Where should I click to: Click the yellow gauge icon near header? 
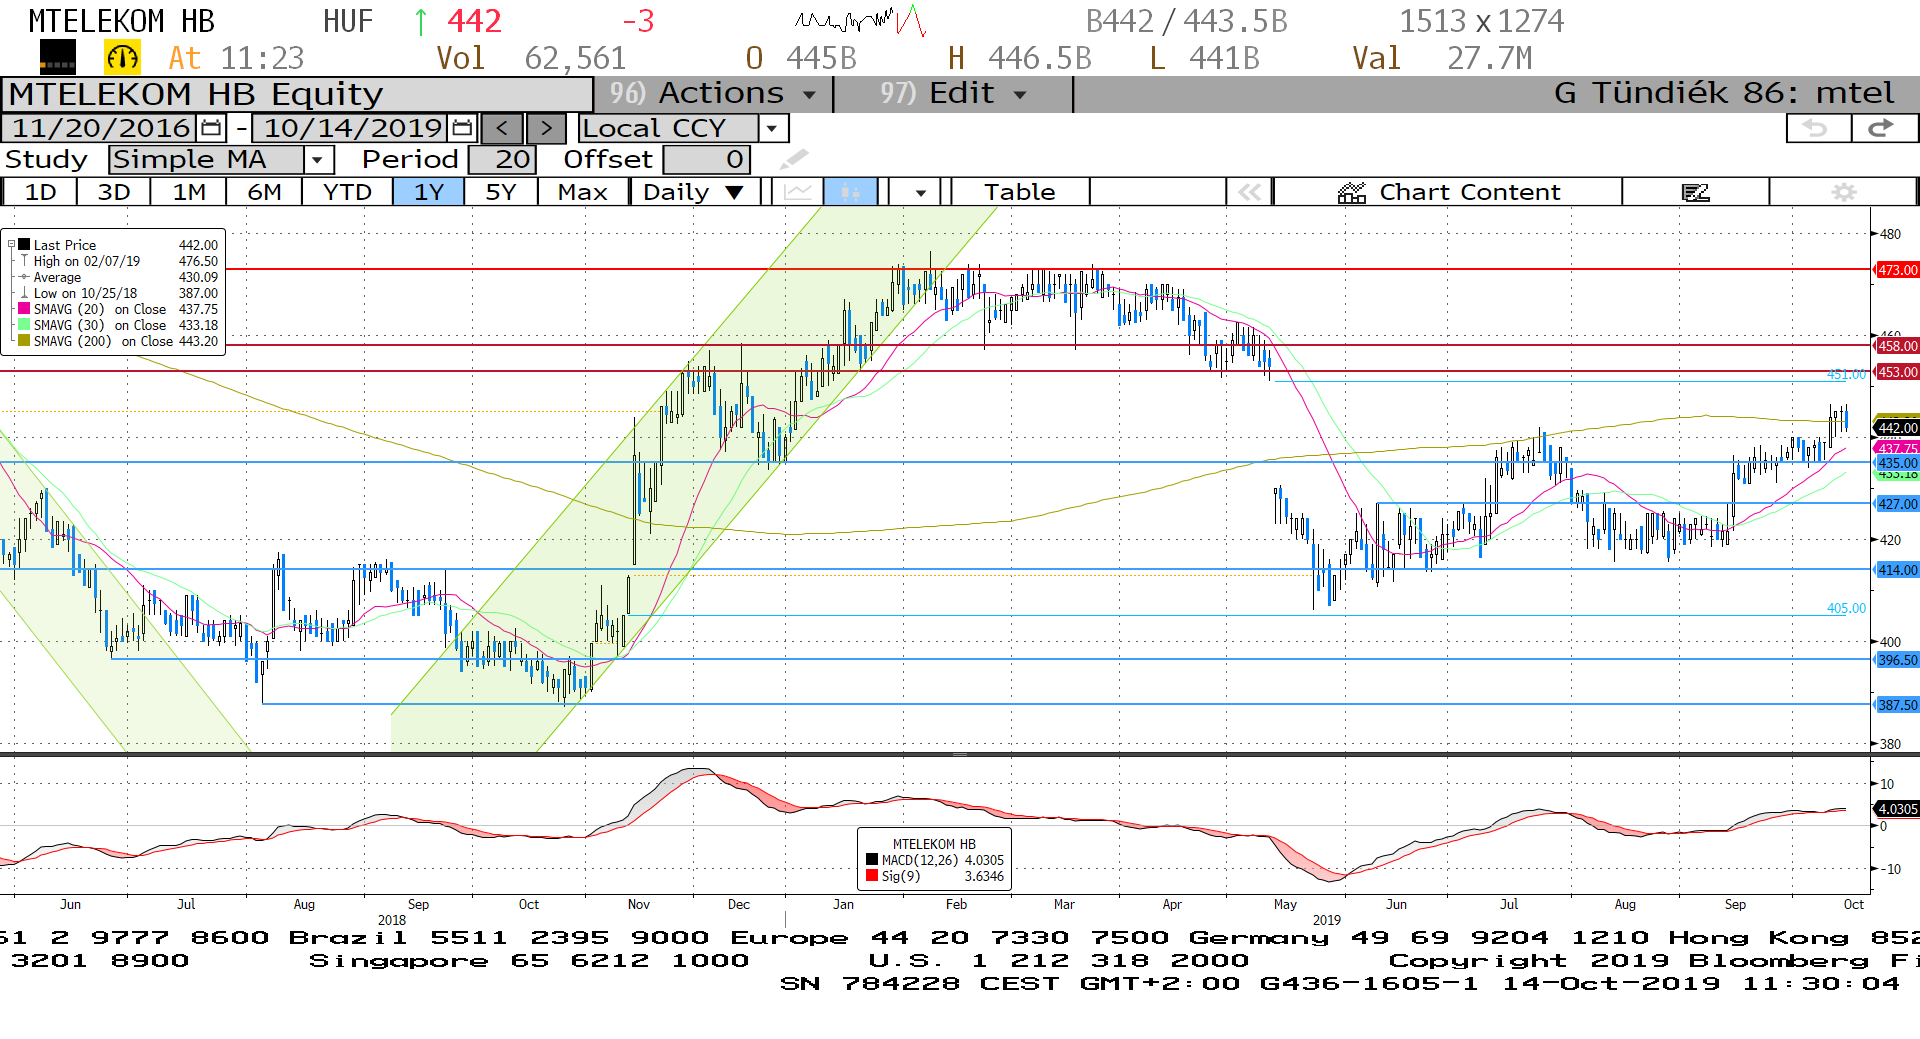[123, 58]
